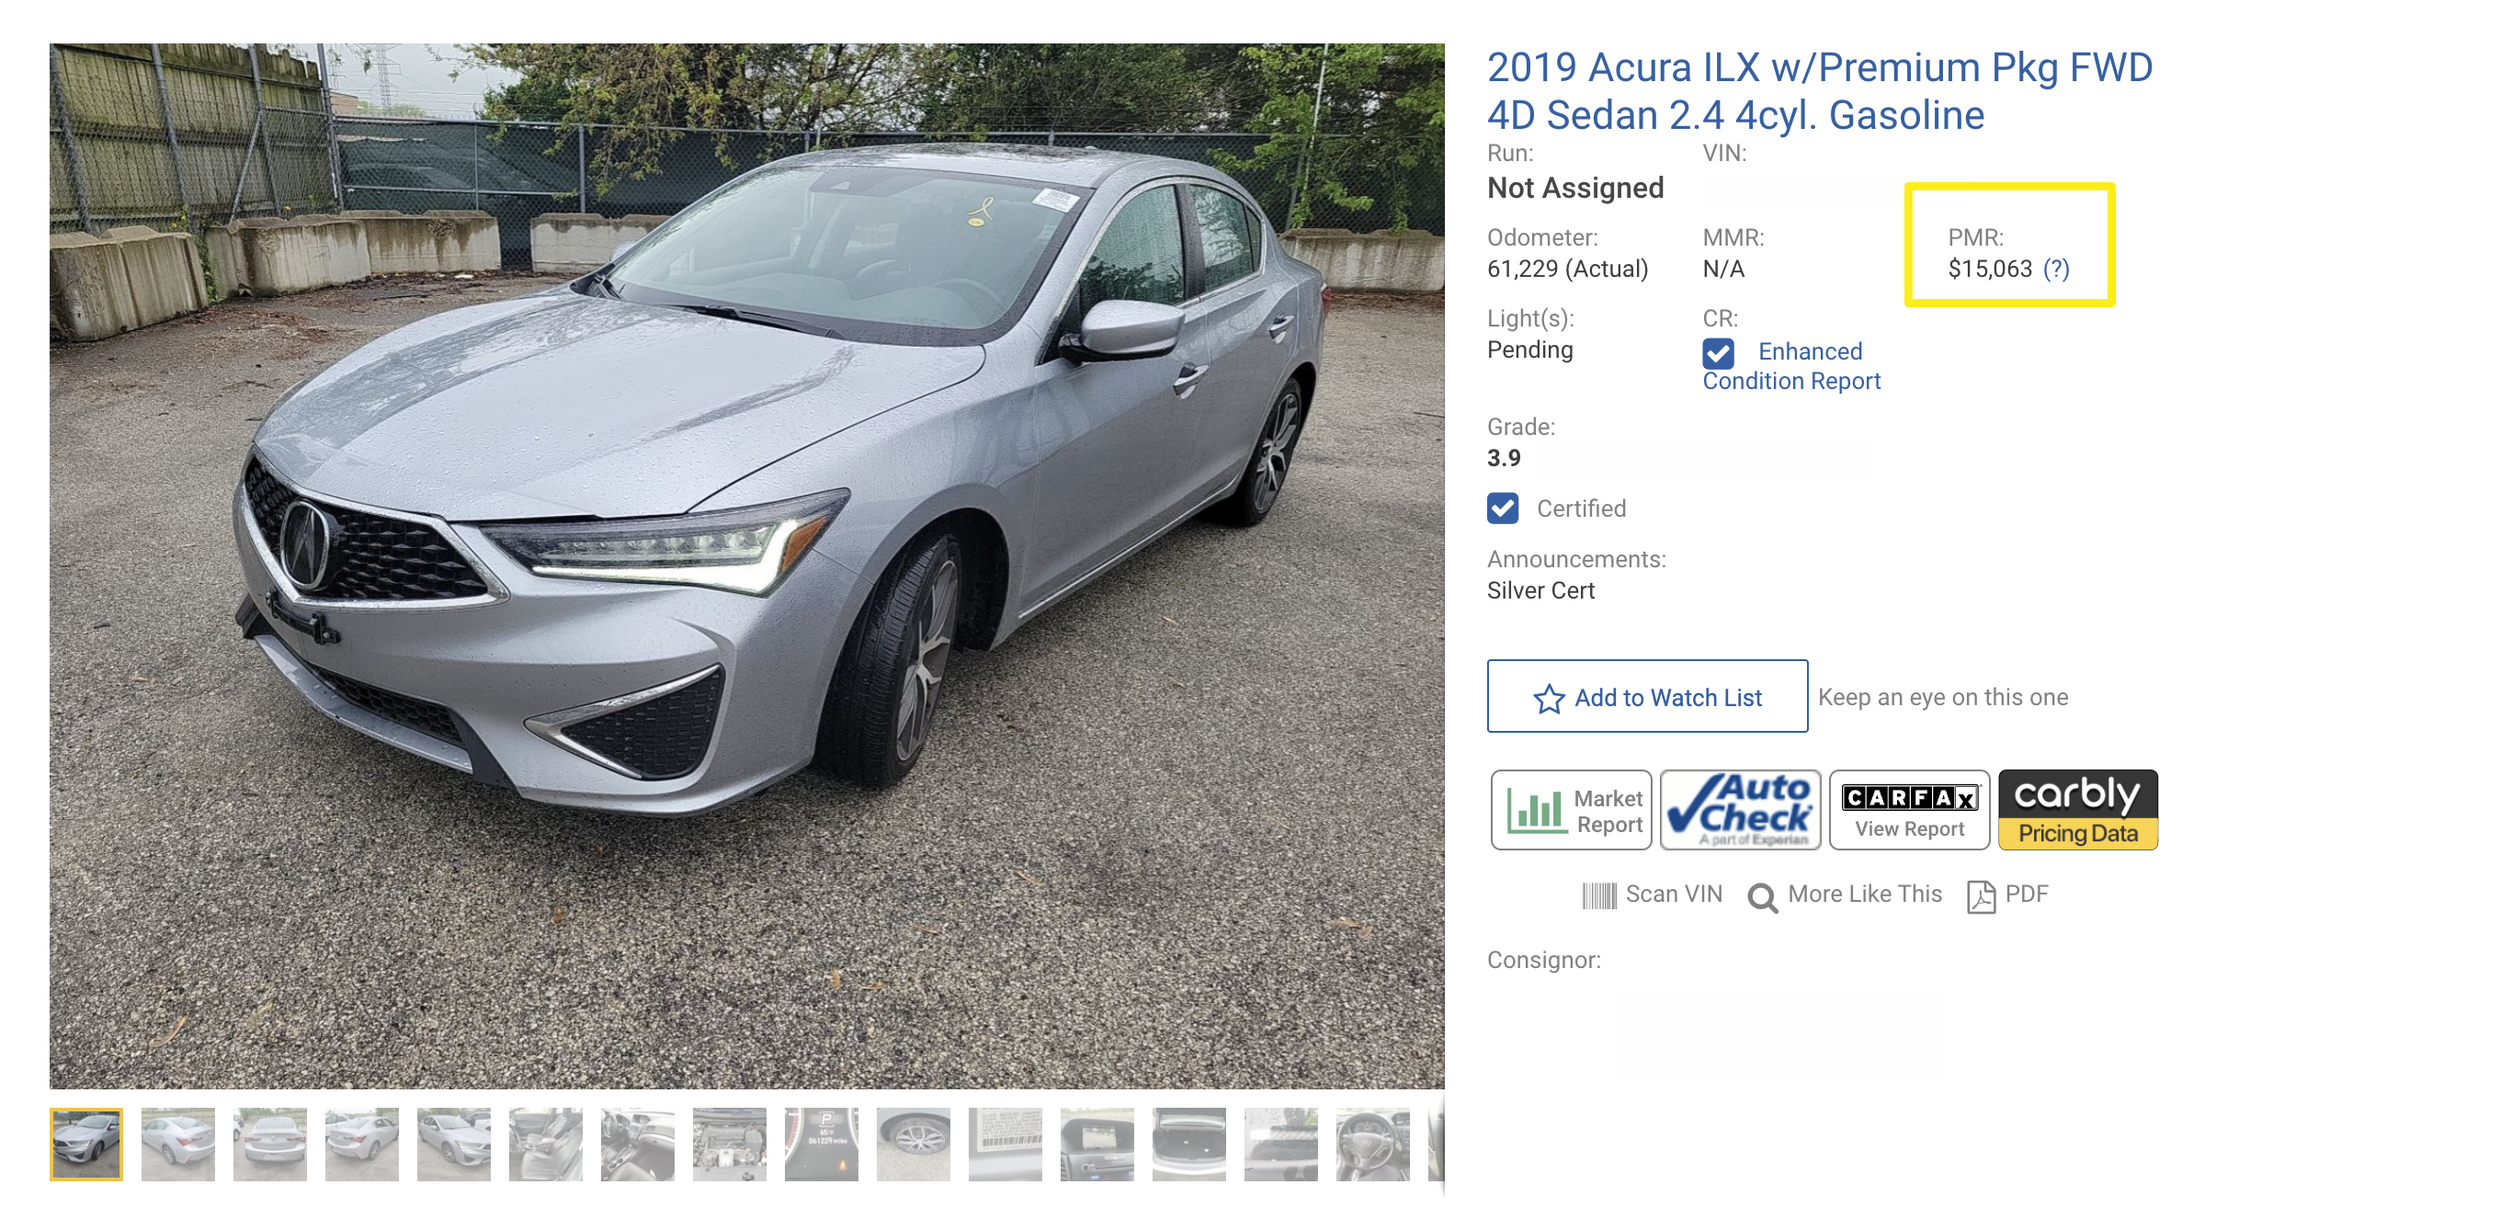This screenshot has height=1210, width=2500.
Task: Toggle the Enhanced Condition Report checkbox
Action: click(1718, 352)
